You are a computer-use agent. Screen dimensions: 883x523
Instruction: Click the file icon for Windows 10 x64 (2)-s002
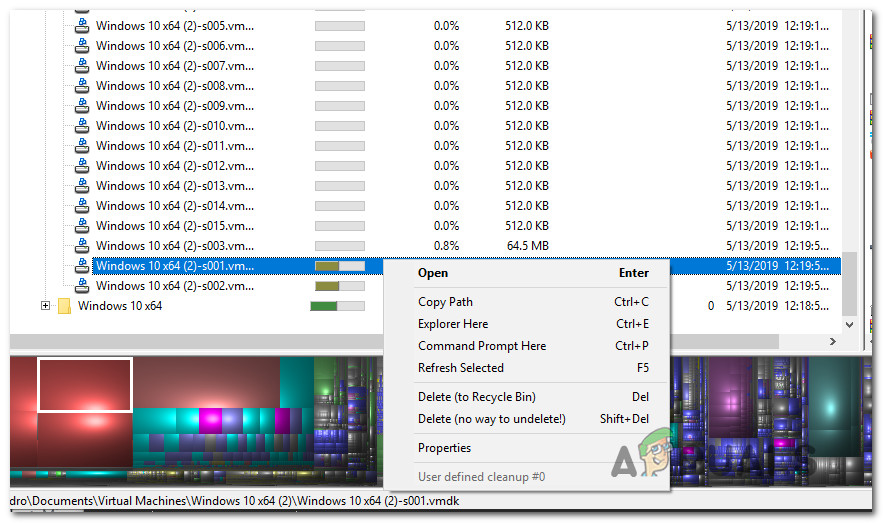(x=82, y=285)
